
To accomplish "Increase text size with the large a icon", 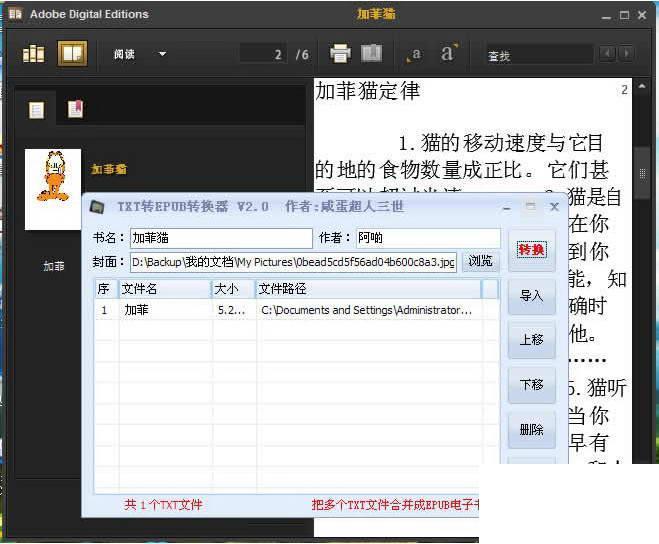I will pos(449,53).
